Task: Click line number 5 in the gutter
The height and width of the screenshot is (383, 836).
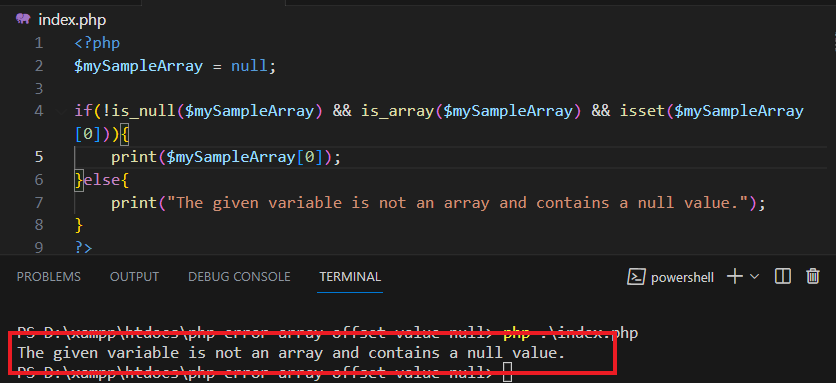Action: click(39, 157)
